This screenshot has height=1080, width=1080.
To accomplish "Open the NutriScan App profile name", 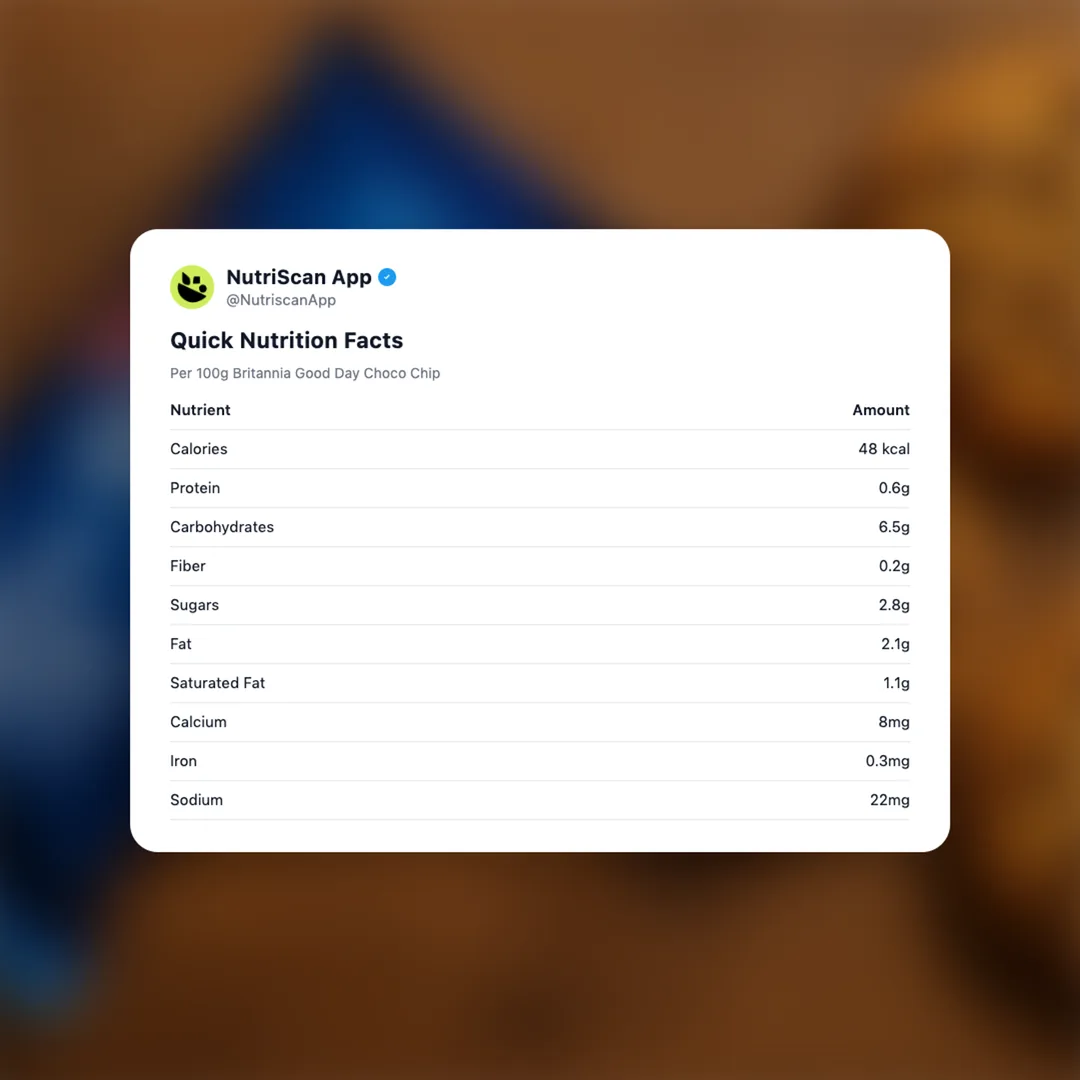I will 299,277.
